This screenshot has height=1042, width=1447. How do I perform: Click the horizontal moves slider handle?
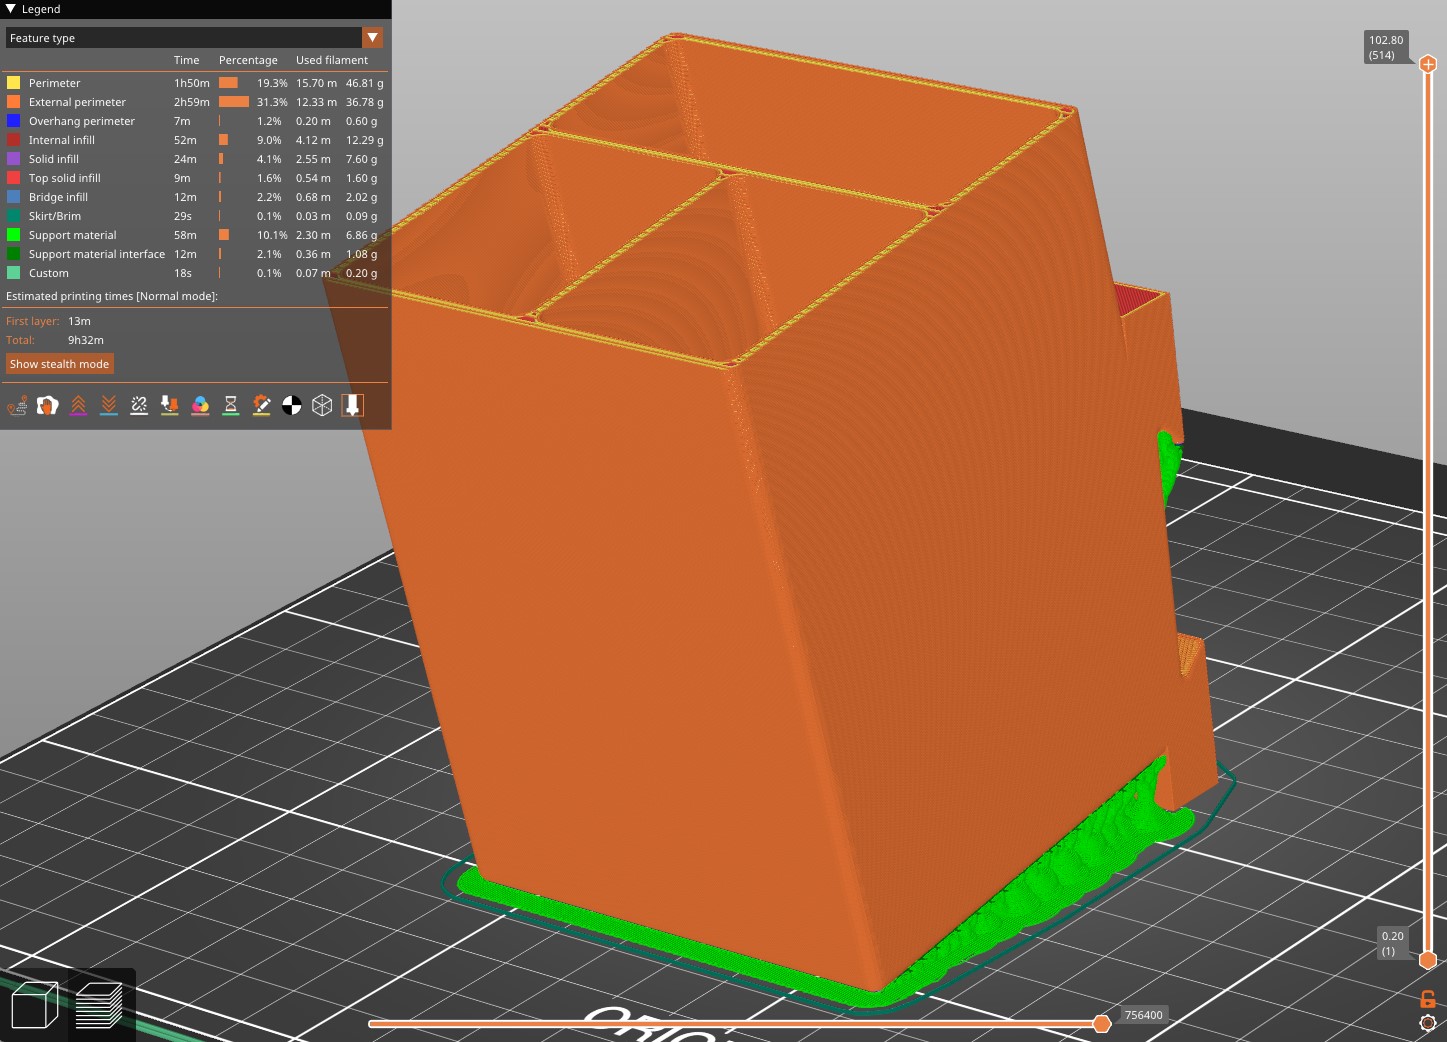(x=1102, y=1023)
